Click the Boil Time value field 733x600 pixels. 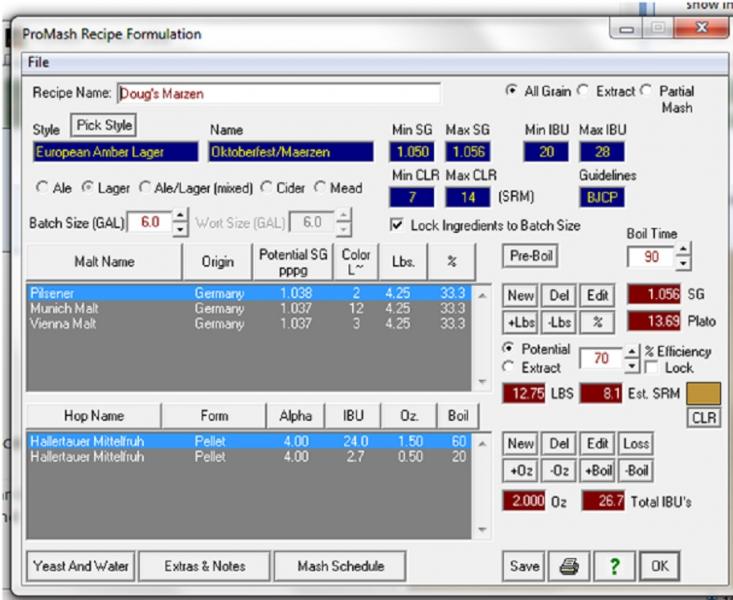coord(651,256)
